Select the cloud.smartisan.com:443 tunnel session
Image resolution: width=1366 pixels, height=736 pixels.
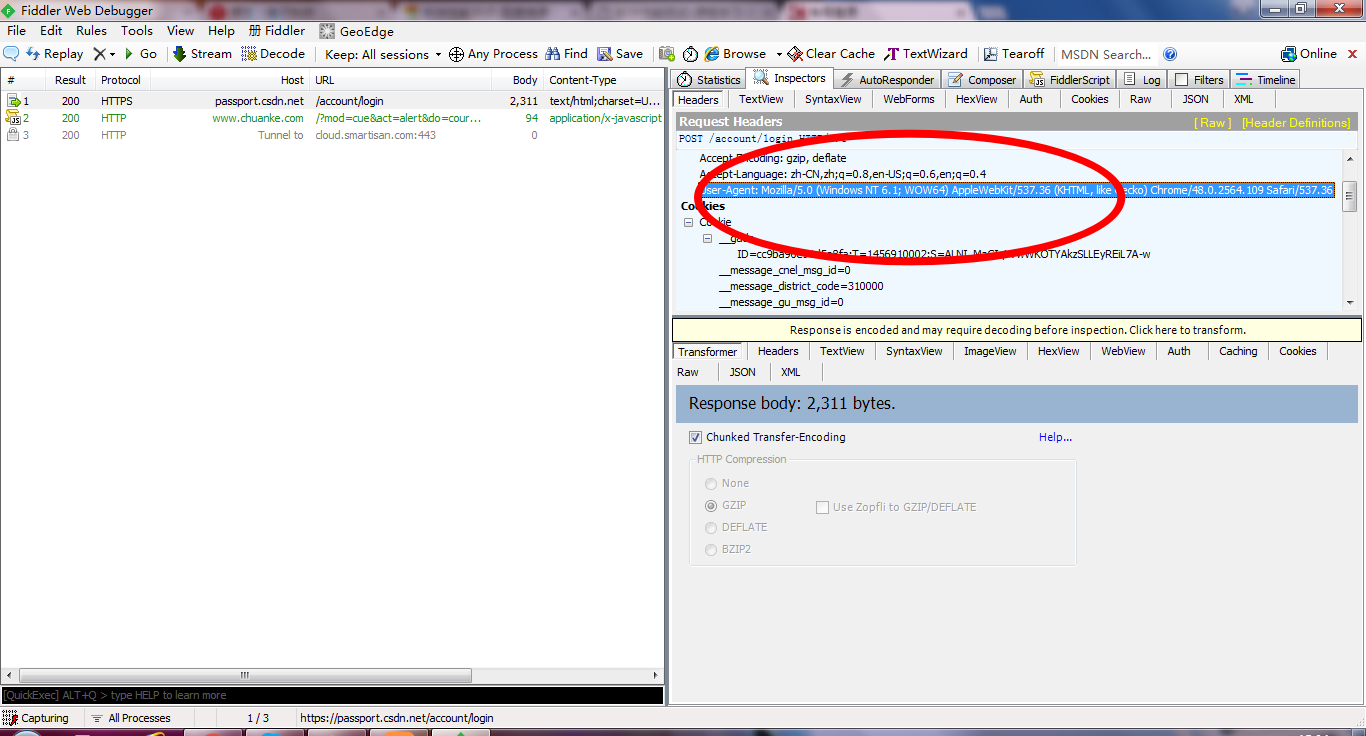(332, 135)
